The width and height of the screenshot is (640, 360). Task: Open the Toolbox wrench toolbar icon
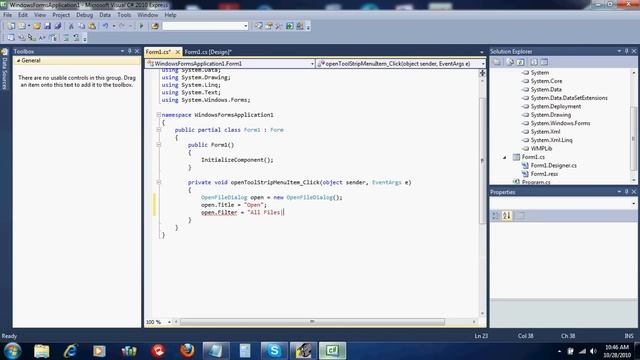(279, 26)
